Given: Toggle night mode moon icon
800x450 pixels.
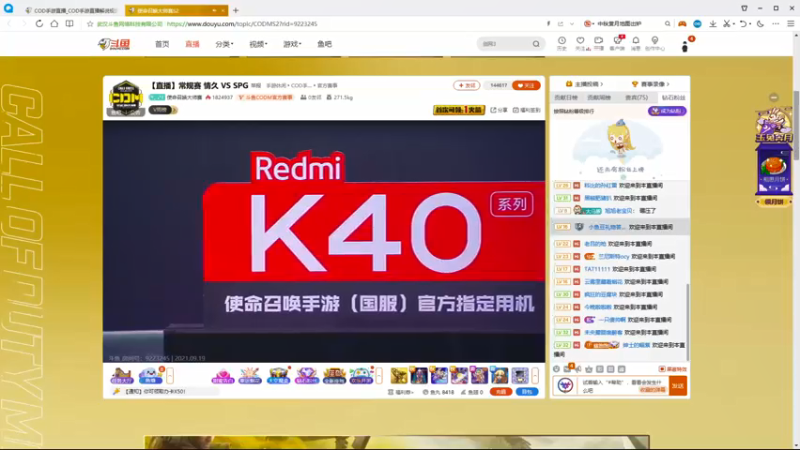Looking at the screenshot, I should [x=760, y=23].
